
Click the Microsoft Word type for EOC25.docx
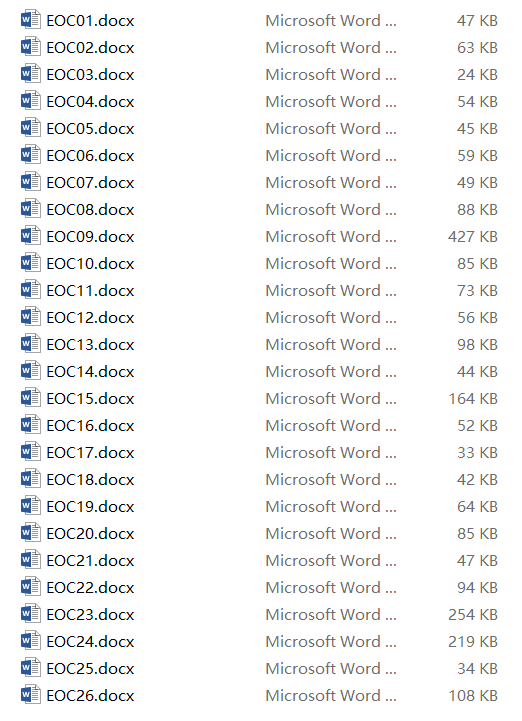click(x=331, y=669)
